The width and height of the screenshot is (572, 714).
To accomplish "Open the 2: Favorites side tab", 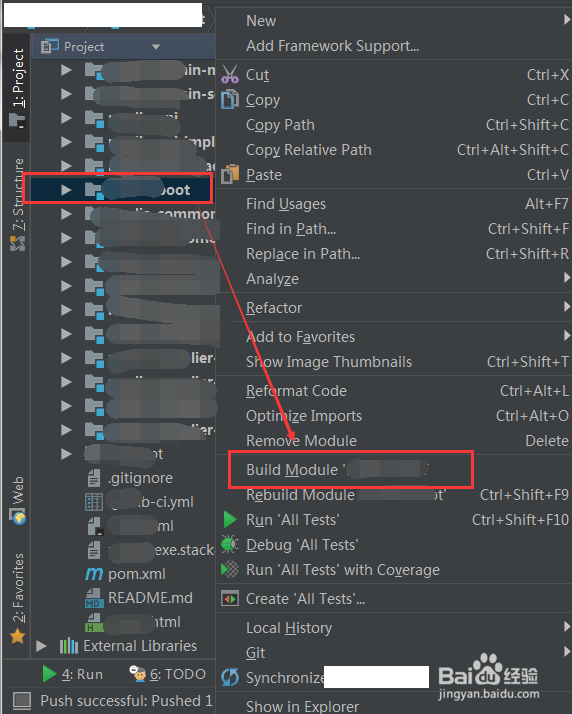I will (x=17, y=597).
